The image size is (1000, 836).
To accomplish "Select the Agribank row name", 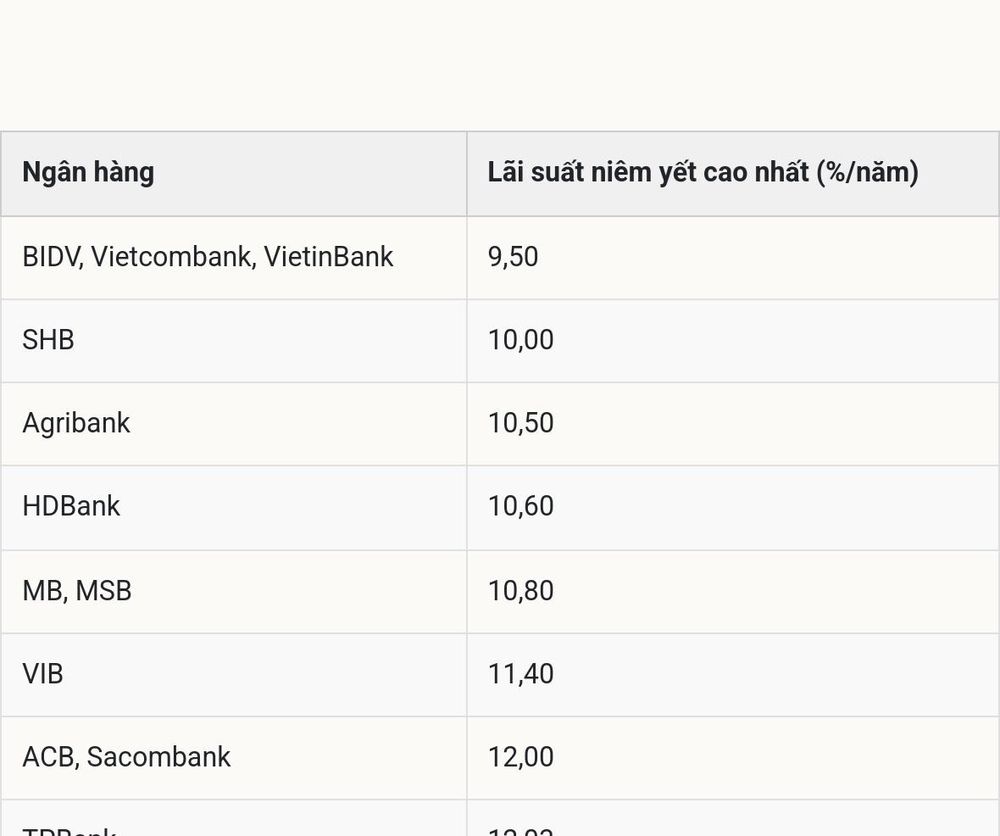I will (76, 423).
